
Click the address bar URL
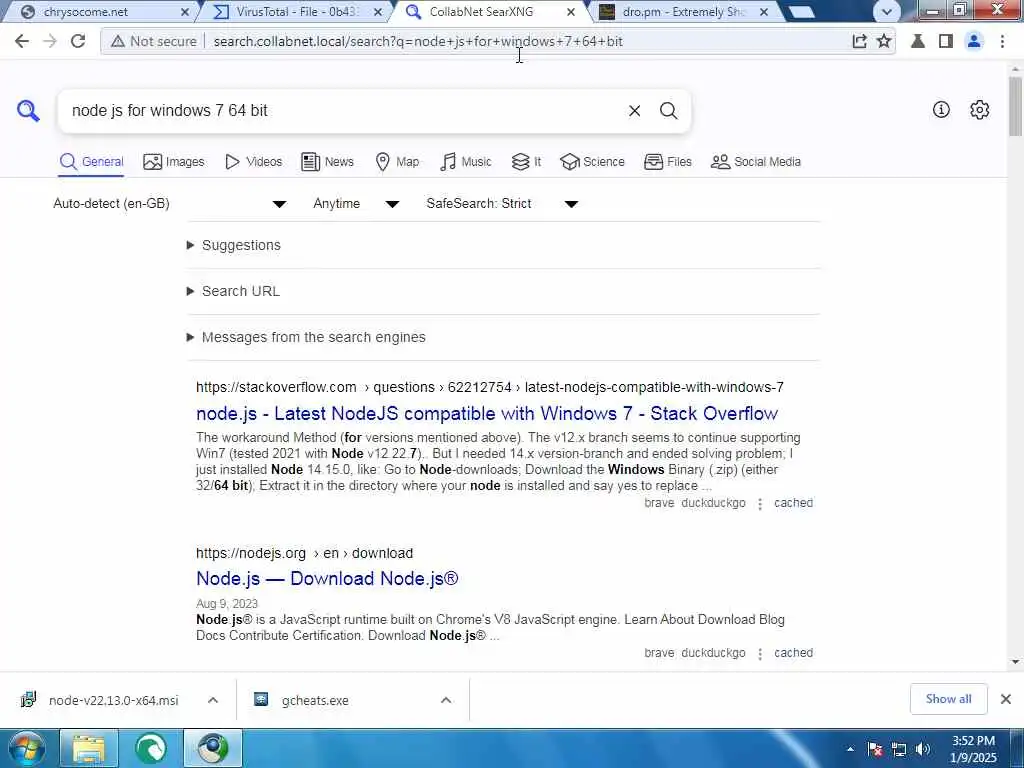click(418, 41)
